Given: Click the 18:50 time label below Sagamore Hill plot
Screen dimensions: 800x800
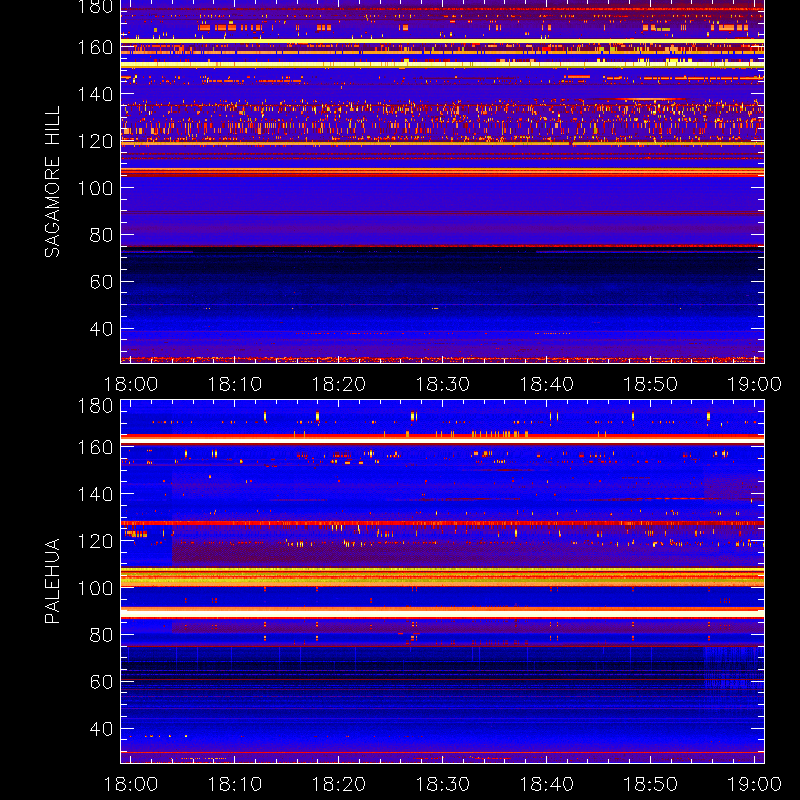Looking at the screenshot, I should click(651, 384).
